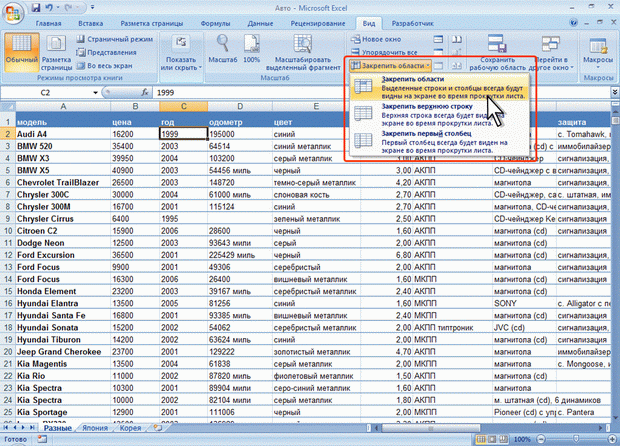This screenshot has height=446, width=620.
Task: Save workspace (Сохранить рабочую область)
Action: pyautogui.click(x=497, y=53)
